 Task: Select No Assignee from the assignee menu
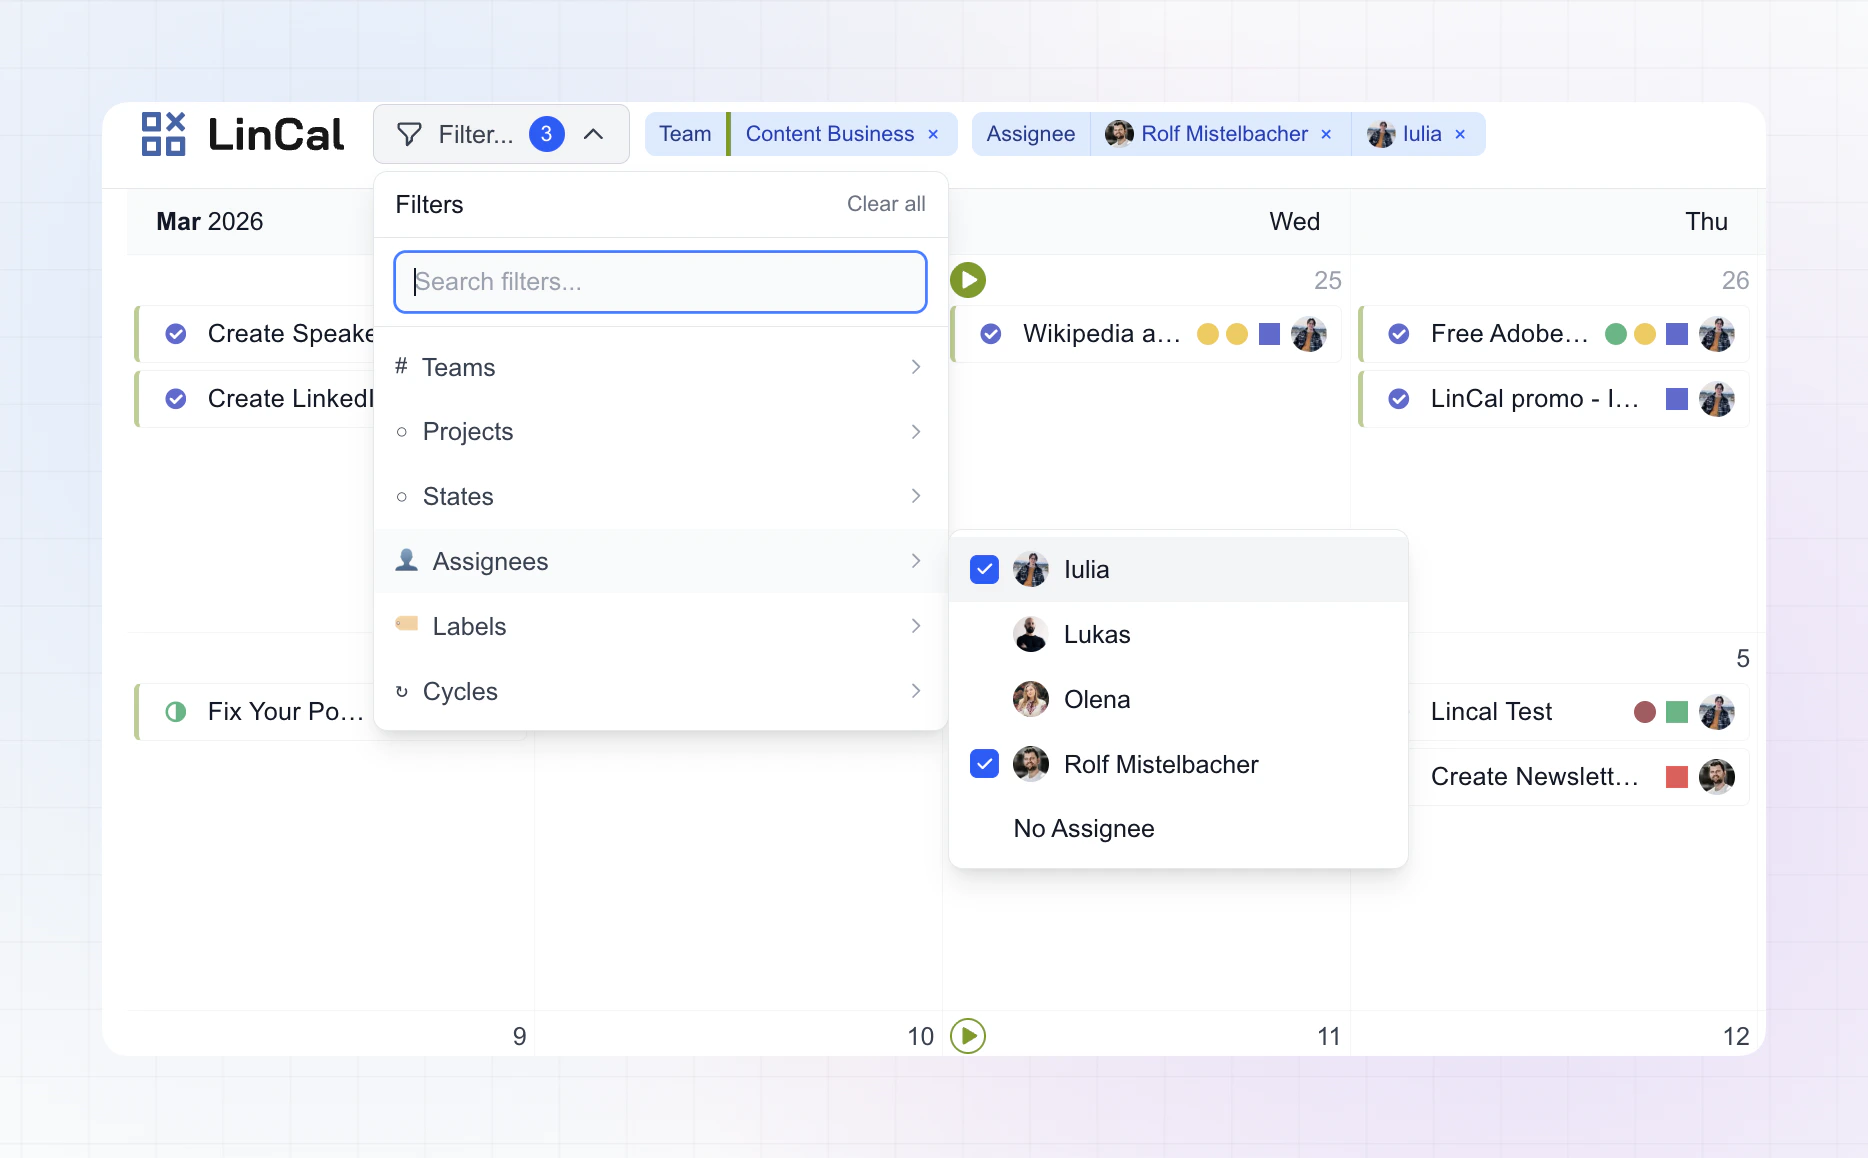[1083, 828]
